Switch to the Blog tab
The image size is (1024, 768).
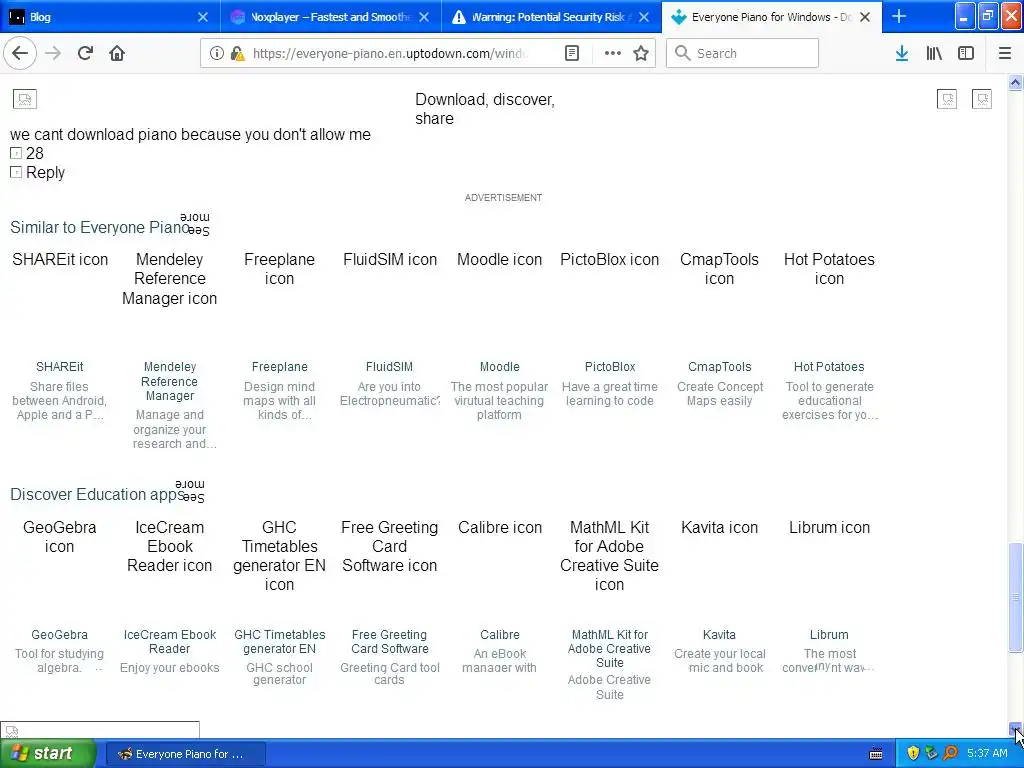pyautogui.click(x=110, y=17)
